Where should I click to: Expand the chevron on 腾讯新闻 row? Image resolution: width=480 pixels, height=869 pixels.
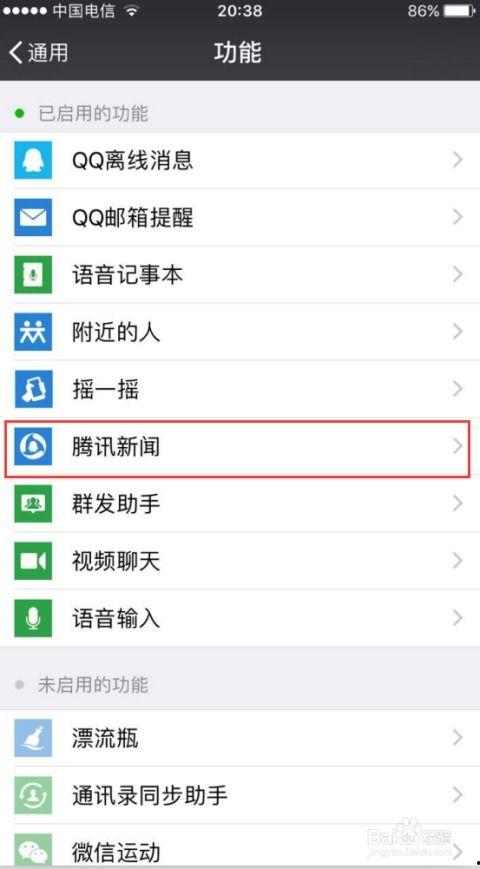(457, 446)
